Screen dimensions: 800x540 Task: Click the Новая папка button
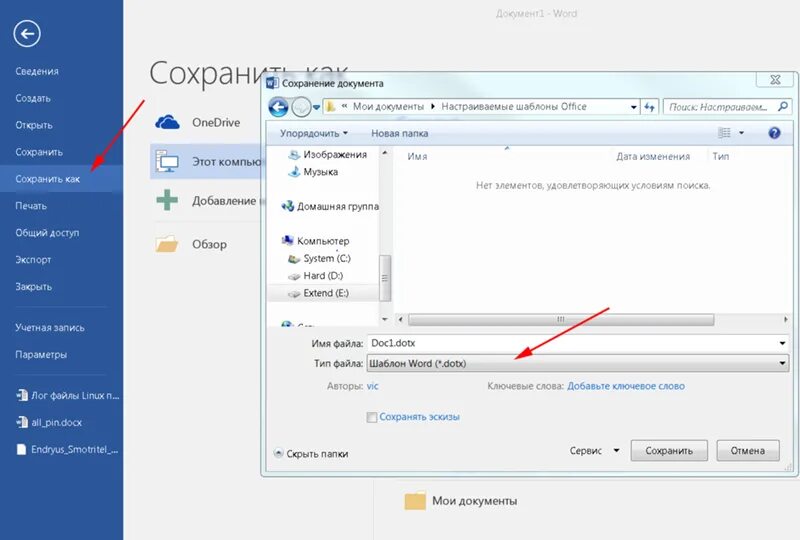[399, 133]
